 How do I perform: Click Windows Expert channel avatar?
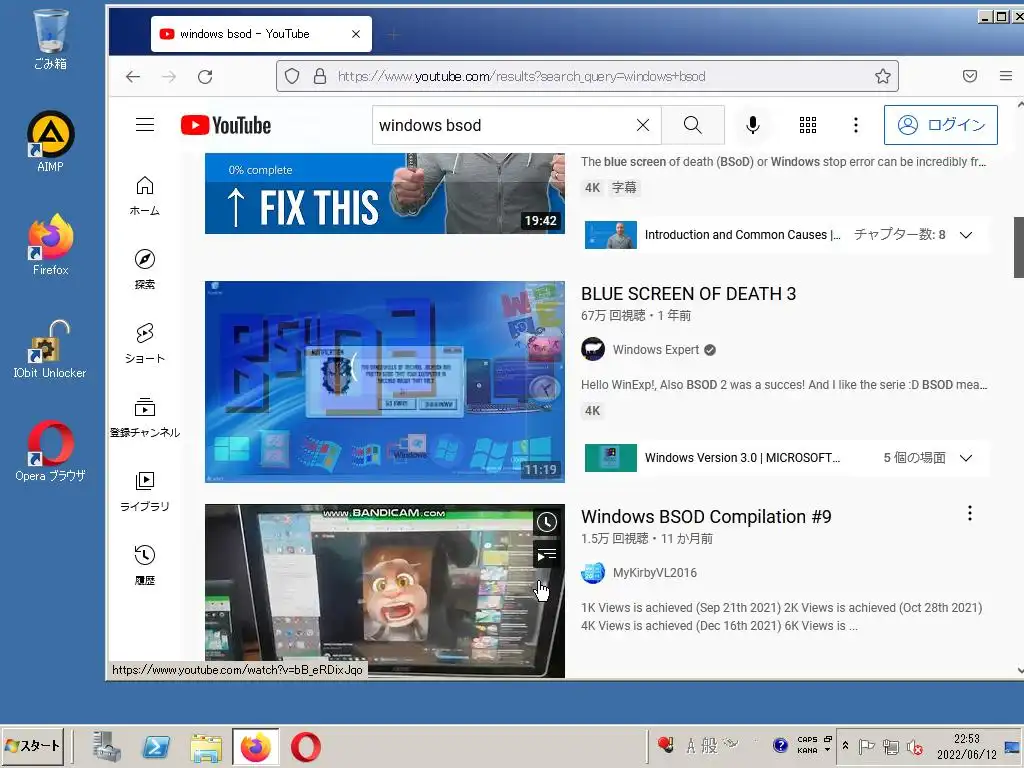(x=593, y=349)
